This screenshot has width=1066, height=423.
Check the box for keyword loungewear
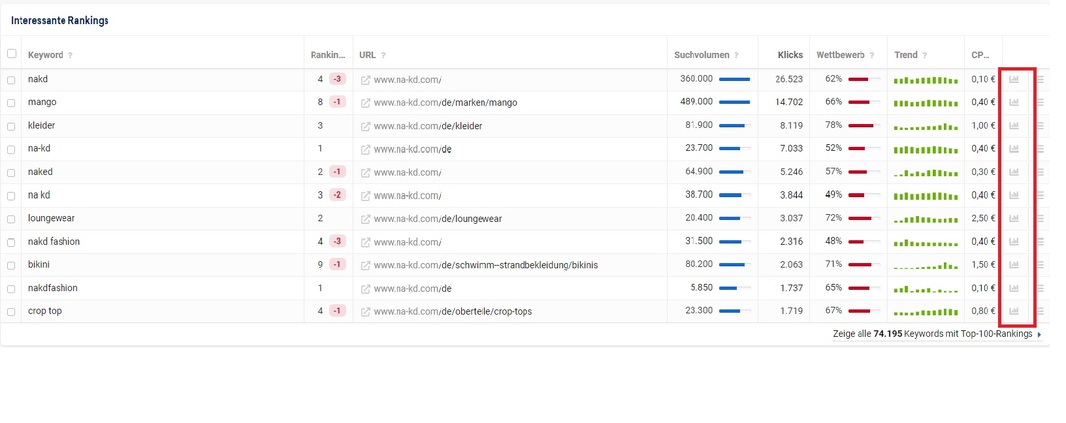pos(11,220)
